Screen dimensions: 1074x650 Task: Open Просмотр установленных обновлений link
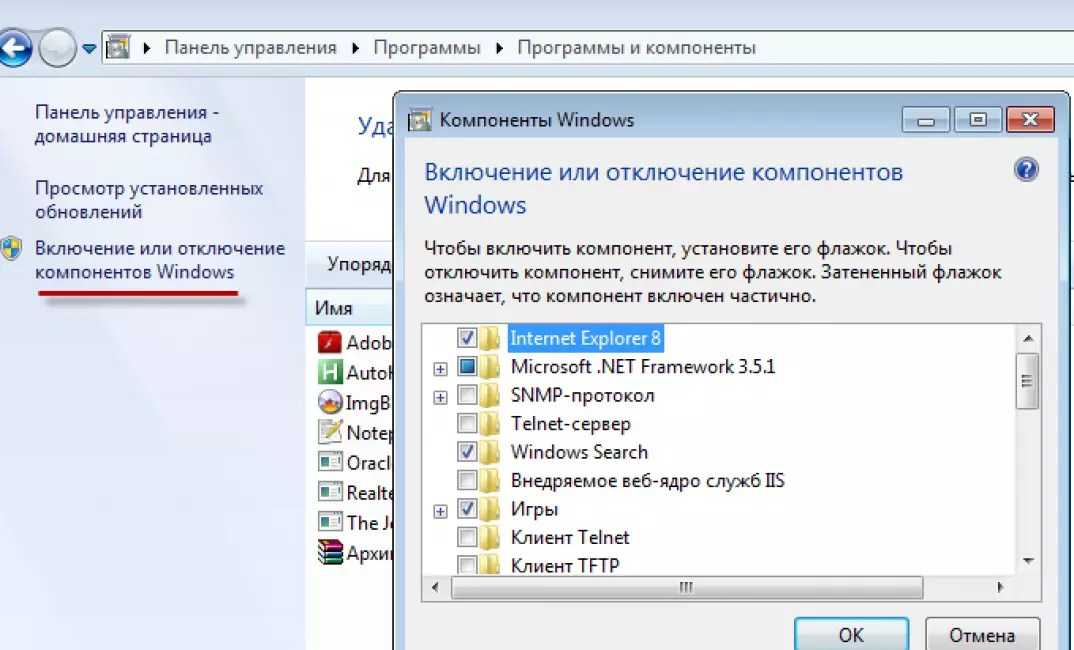tap(149, 200)
